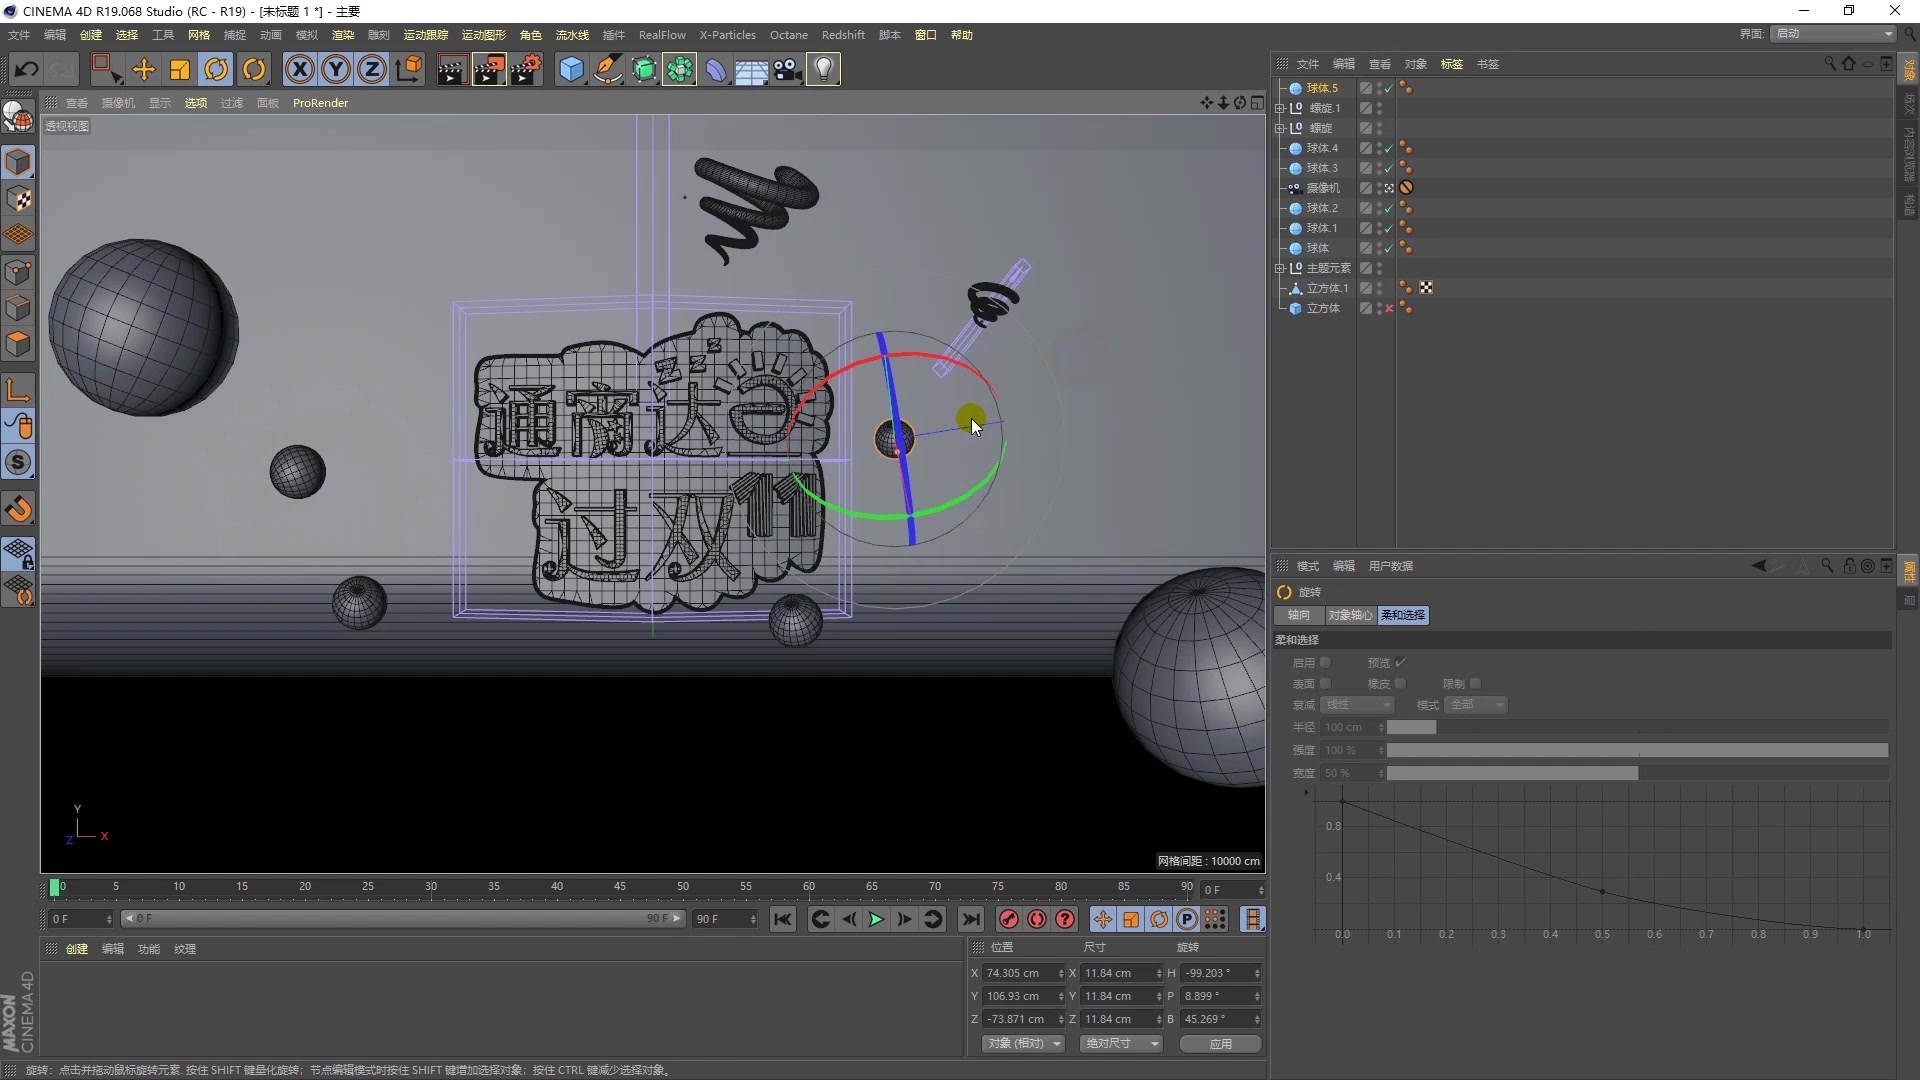Switch to the 对象轴心 tab
Viewport: 1920px width, 1080px height.
[1349, 615]
